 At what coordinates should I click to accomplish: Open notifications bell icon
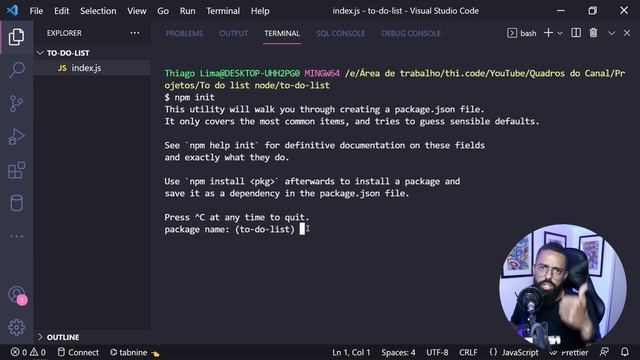(625, 352)
